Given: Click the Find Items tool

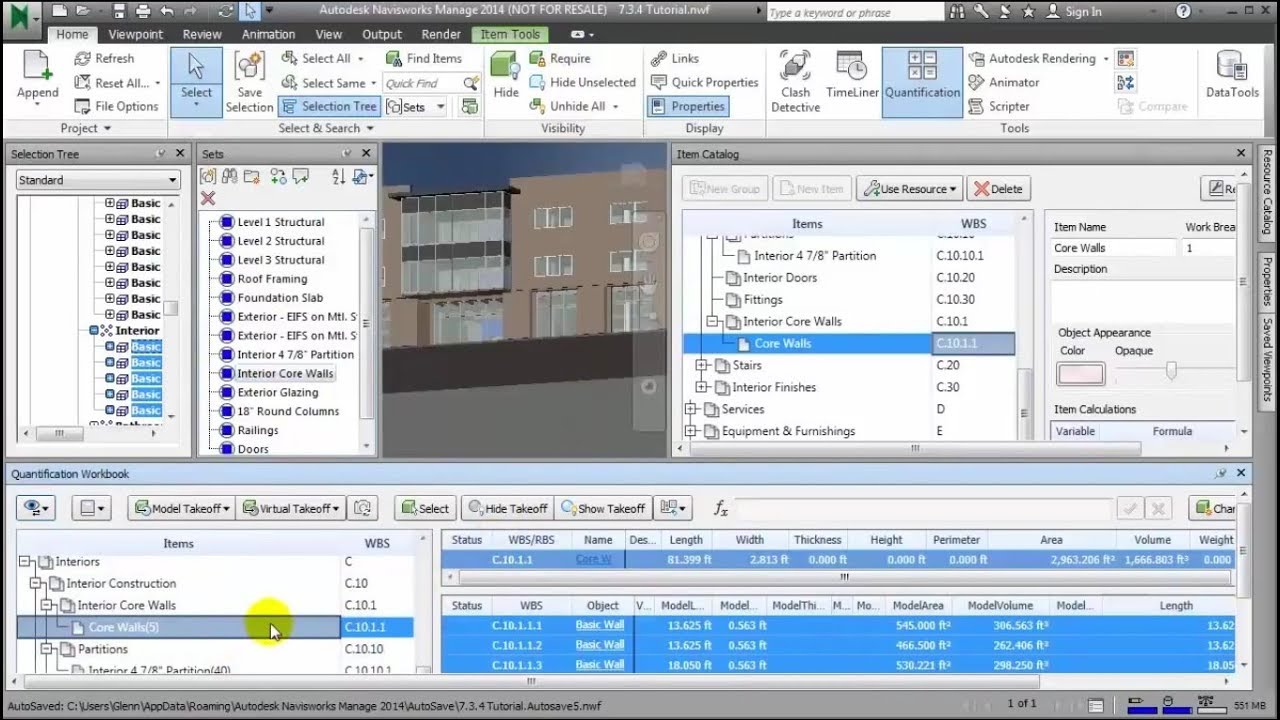Looking at the screenshot, I should coord(424,59).
